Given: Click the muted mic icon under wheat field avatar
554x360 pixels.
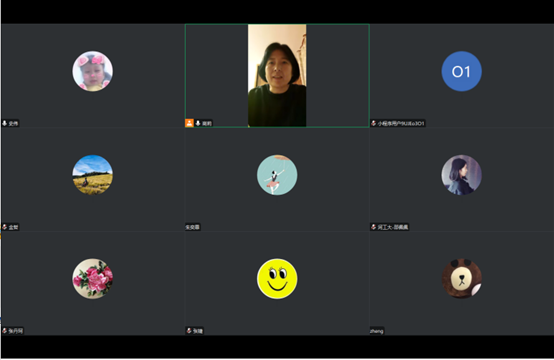Looking at the screenshot, I should [x=5, y=227].
